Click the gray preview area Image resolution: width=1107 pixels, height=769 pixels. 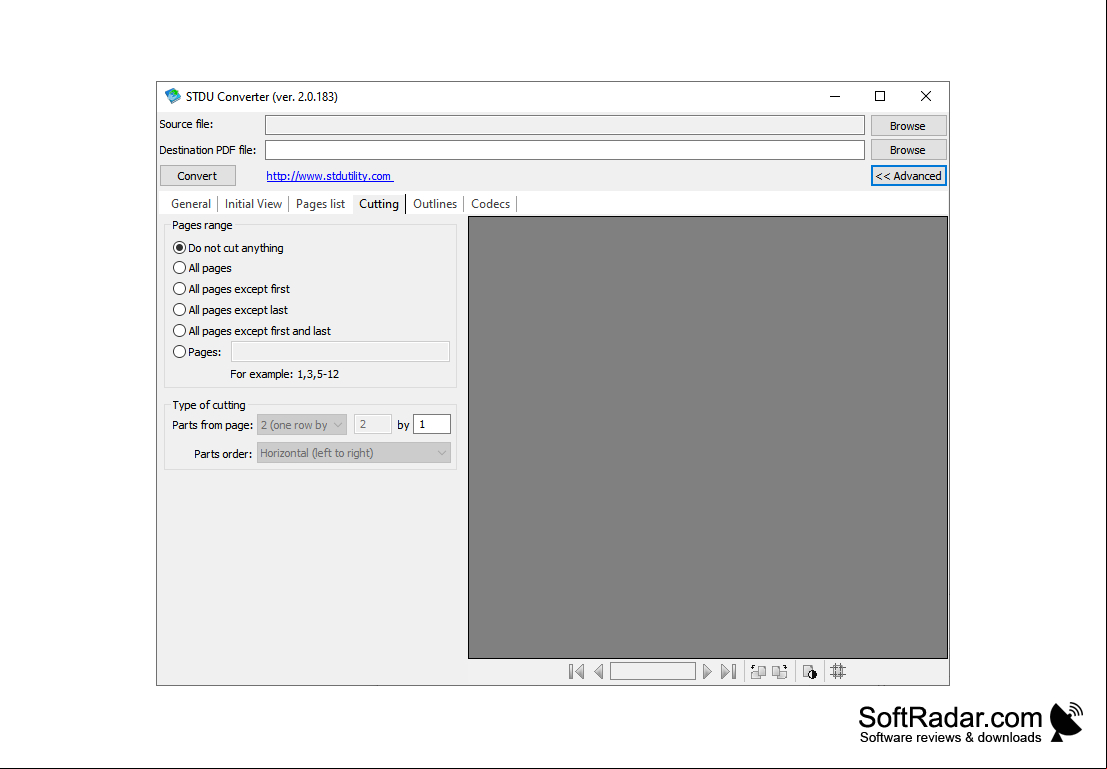[708, 438]
